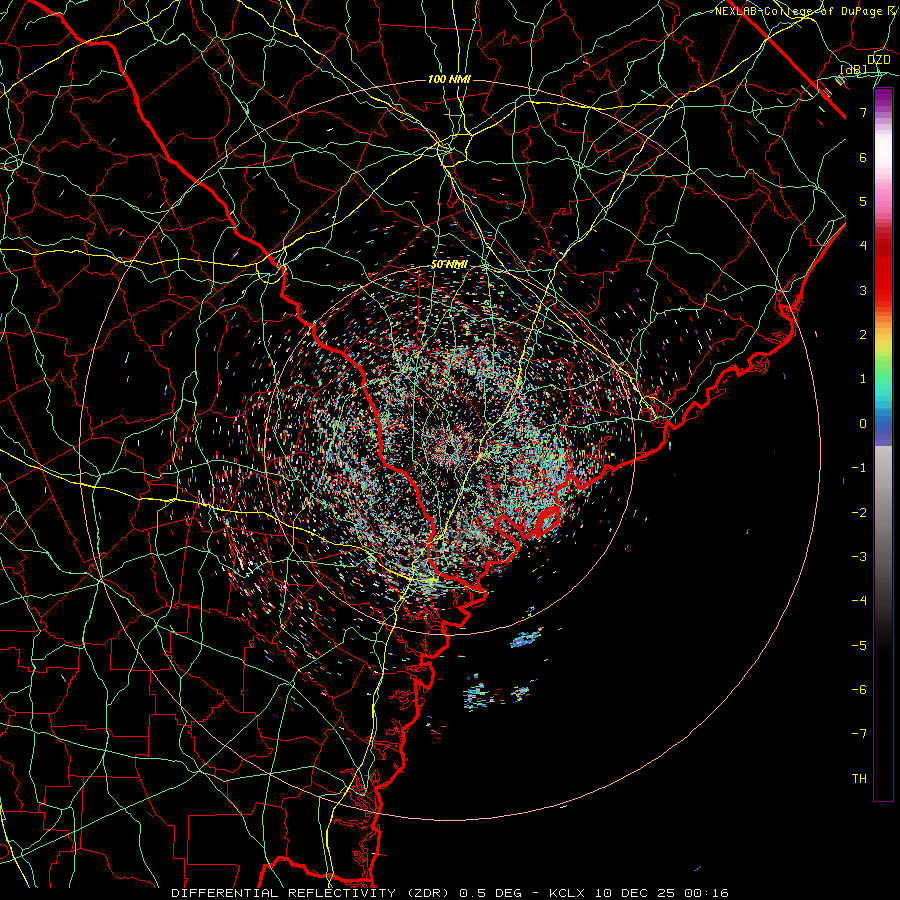
Task: Click the TH label on the color scale
Action: 859,779
